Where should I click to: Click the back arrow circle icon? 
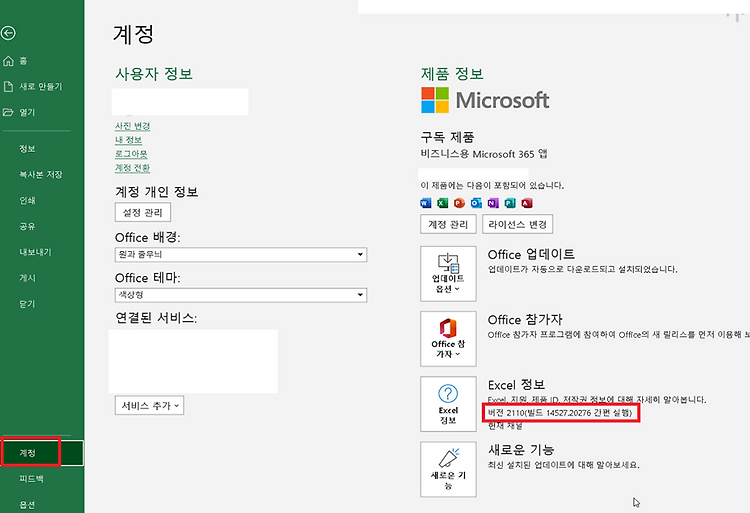coord(8,33)
